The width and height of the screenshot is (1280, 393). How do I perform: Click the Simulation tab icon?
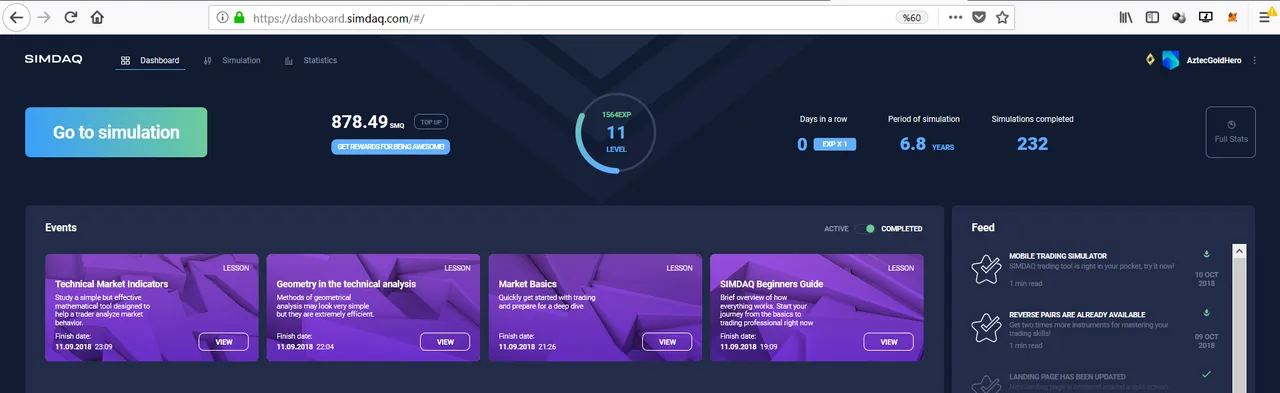[207, 61]
